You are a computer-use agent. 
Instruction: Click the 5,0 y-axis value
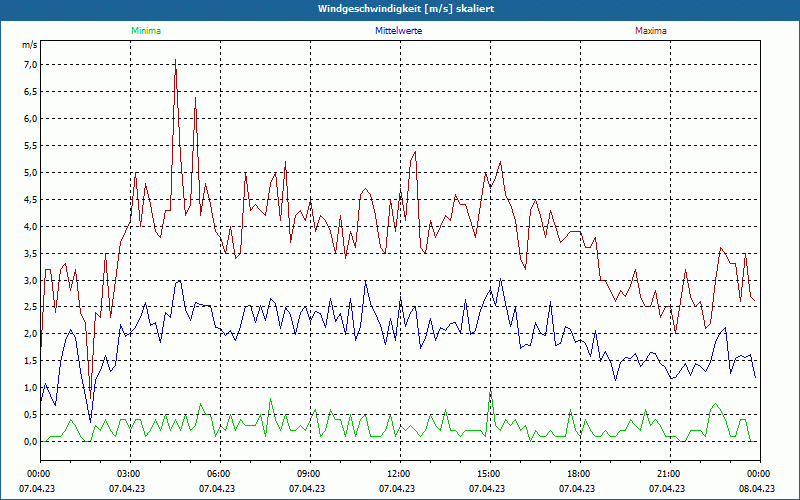[30, 172]
